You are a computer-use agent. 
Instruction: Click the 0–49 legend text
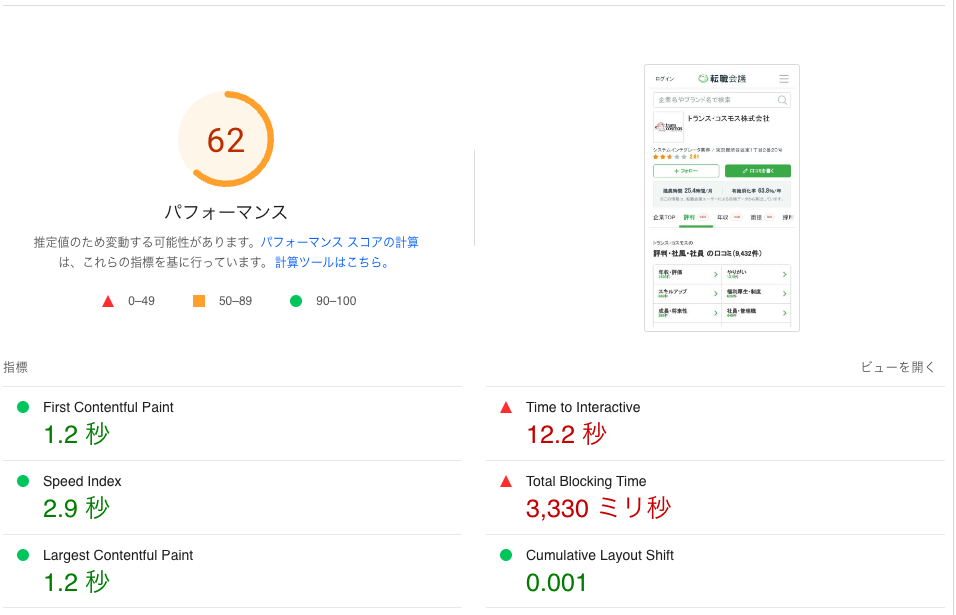pos(141,301)
